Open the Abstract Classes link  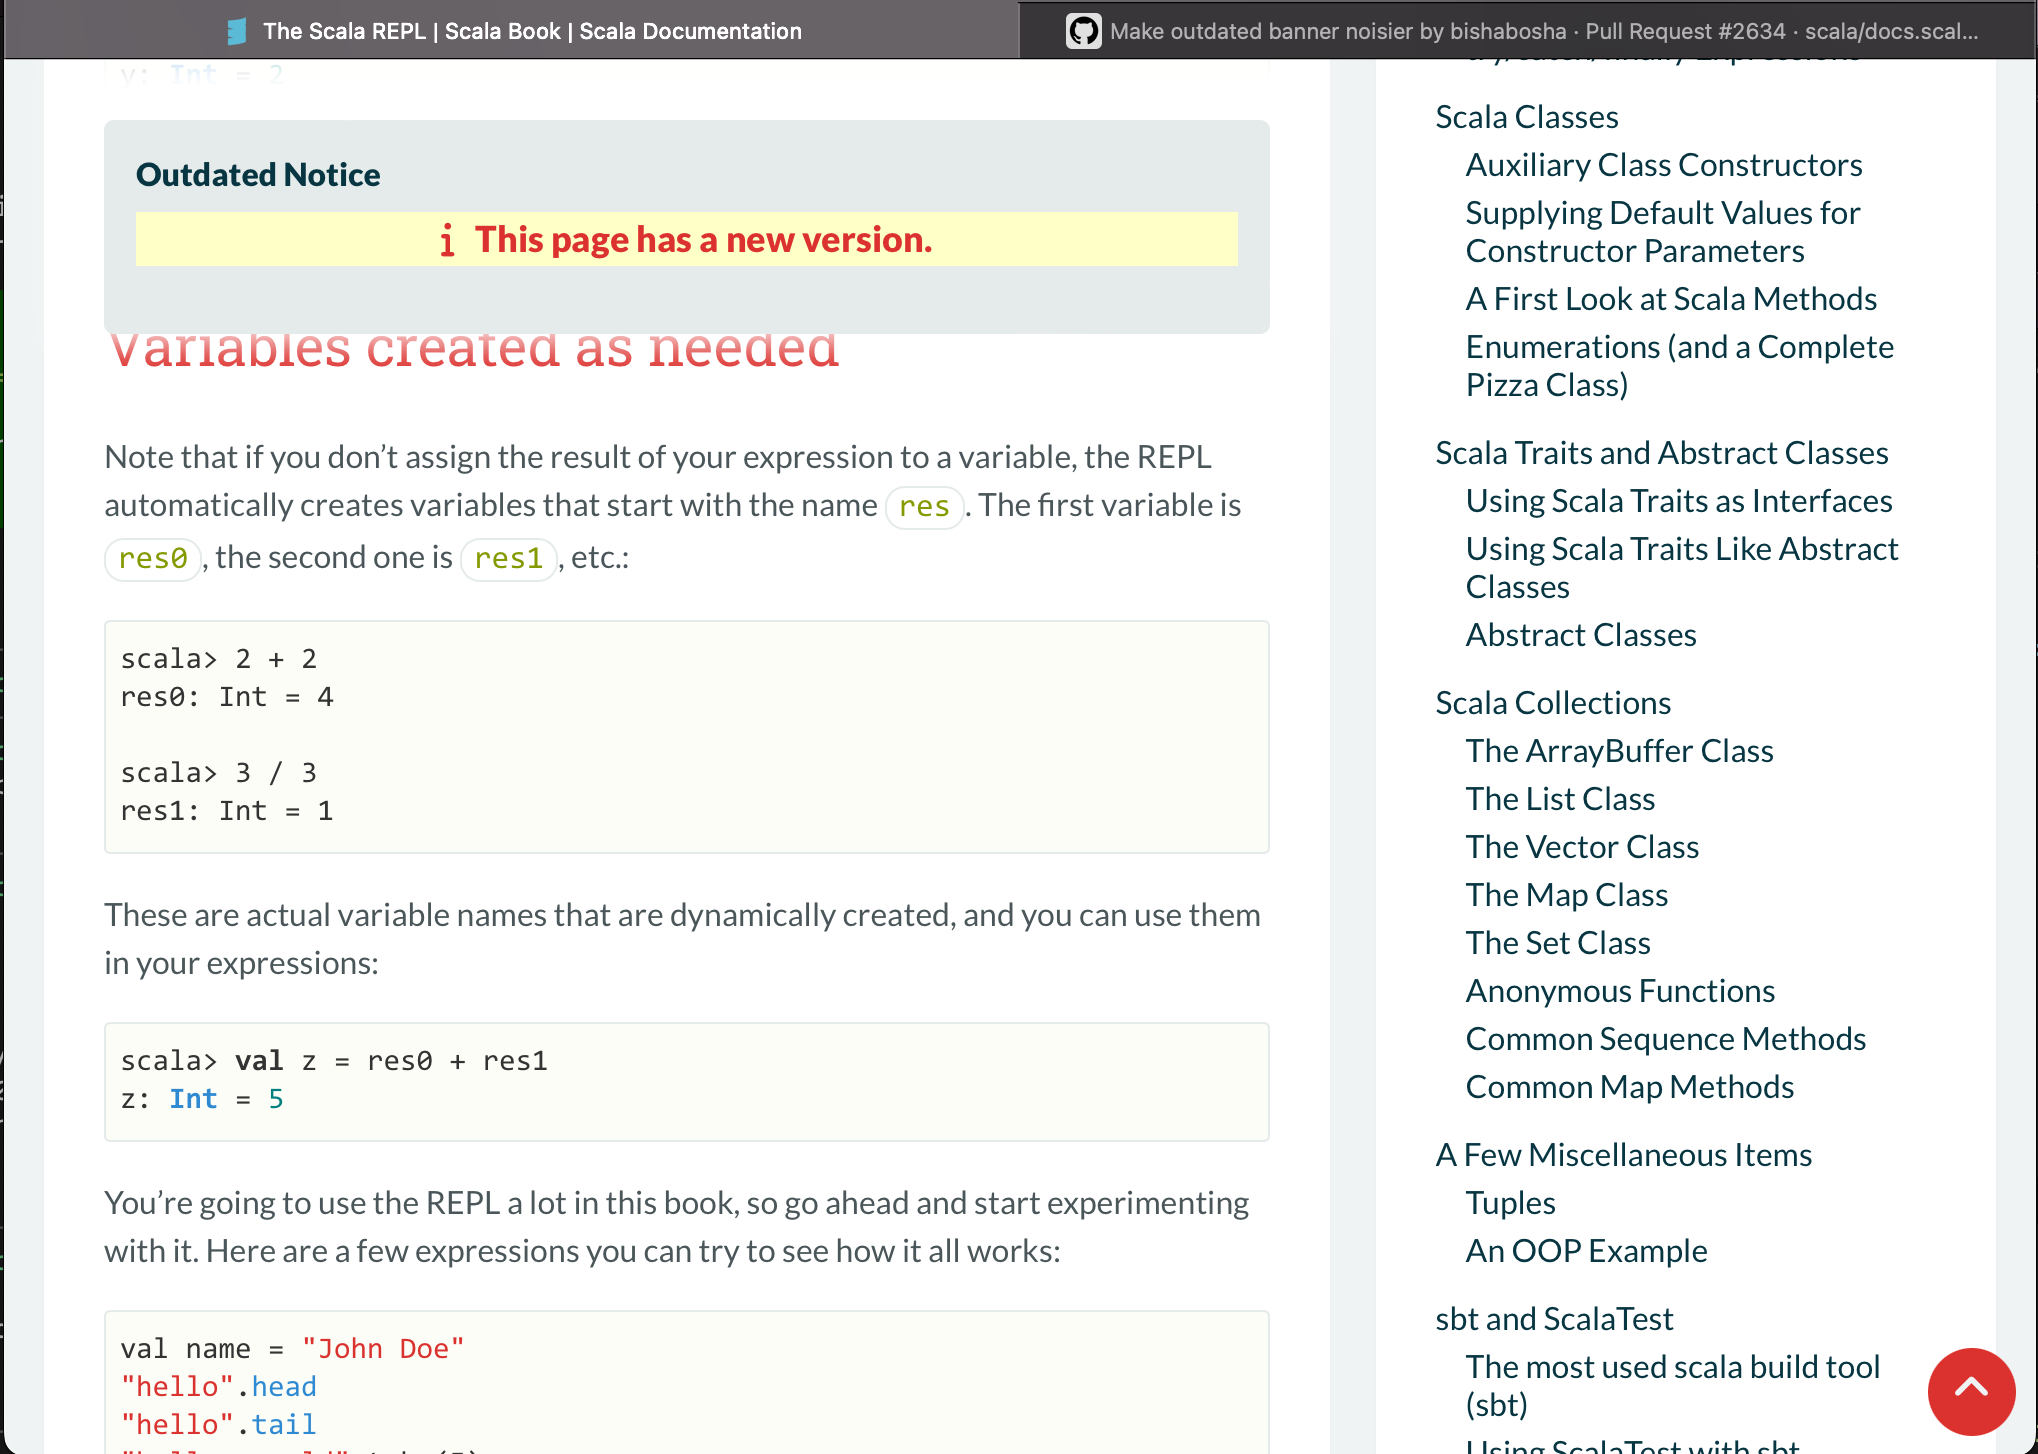coord(1580,635)
